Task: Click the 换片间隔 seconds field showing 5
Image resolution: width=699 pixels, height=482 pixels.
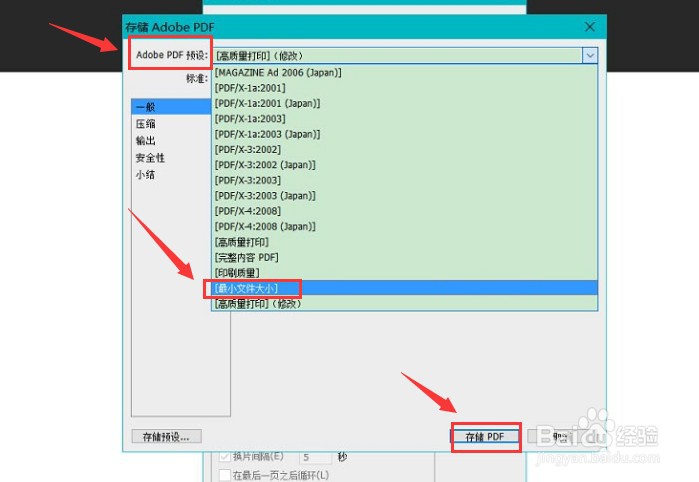Action: (315, 457)
